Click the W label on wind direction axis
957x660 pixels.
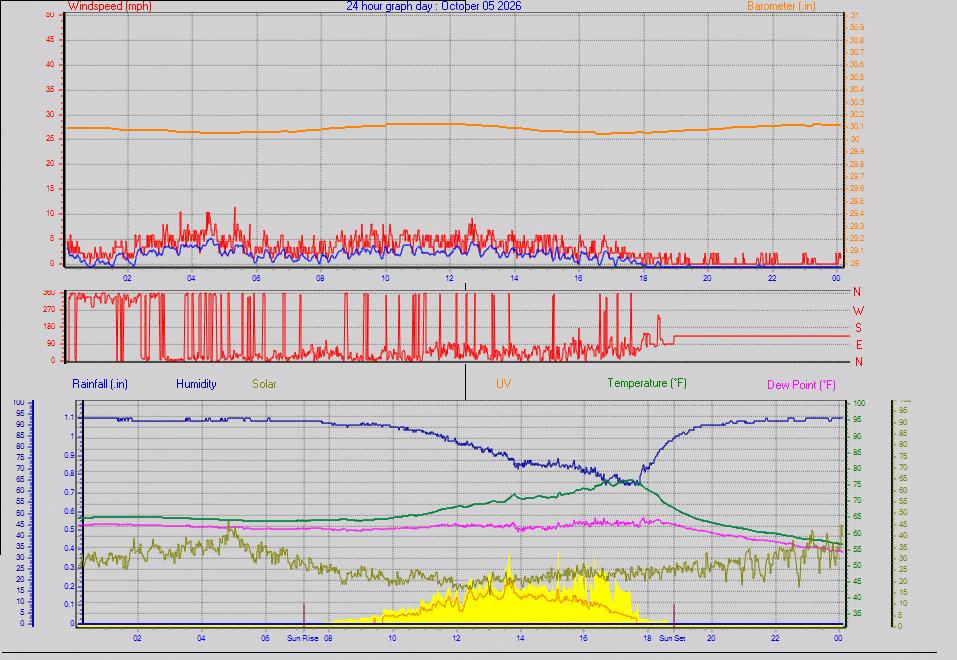coord(858,311)
